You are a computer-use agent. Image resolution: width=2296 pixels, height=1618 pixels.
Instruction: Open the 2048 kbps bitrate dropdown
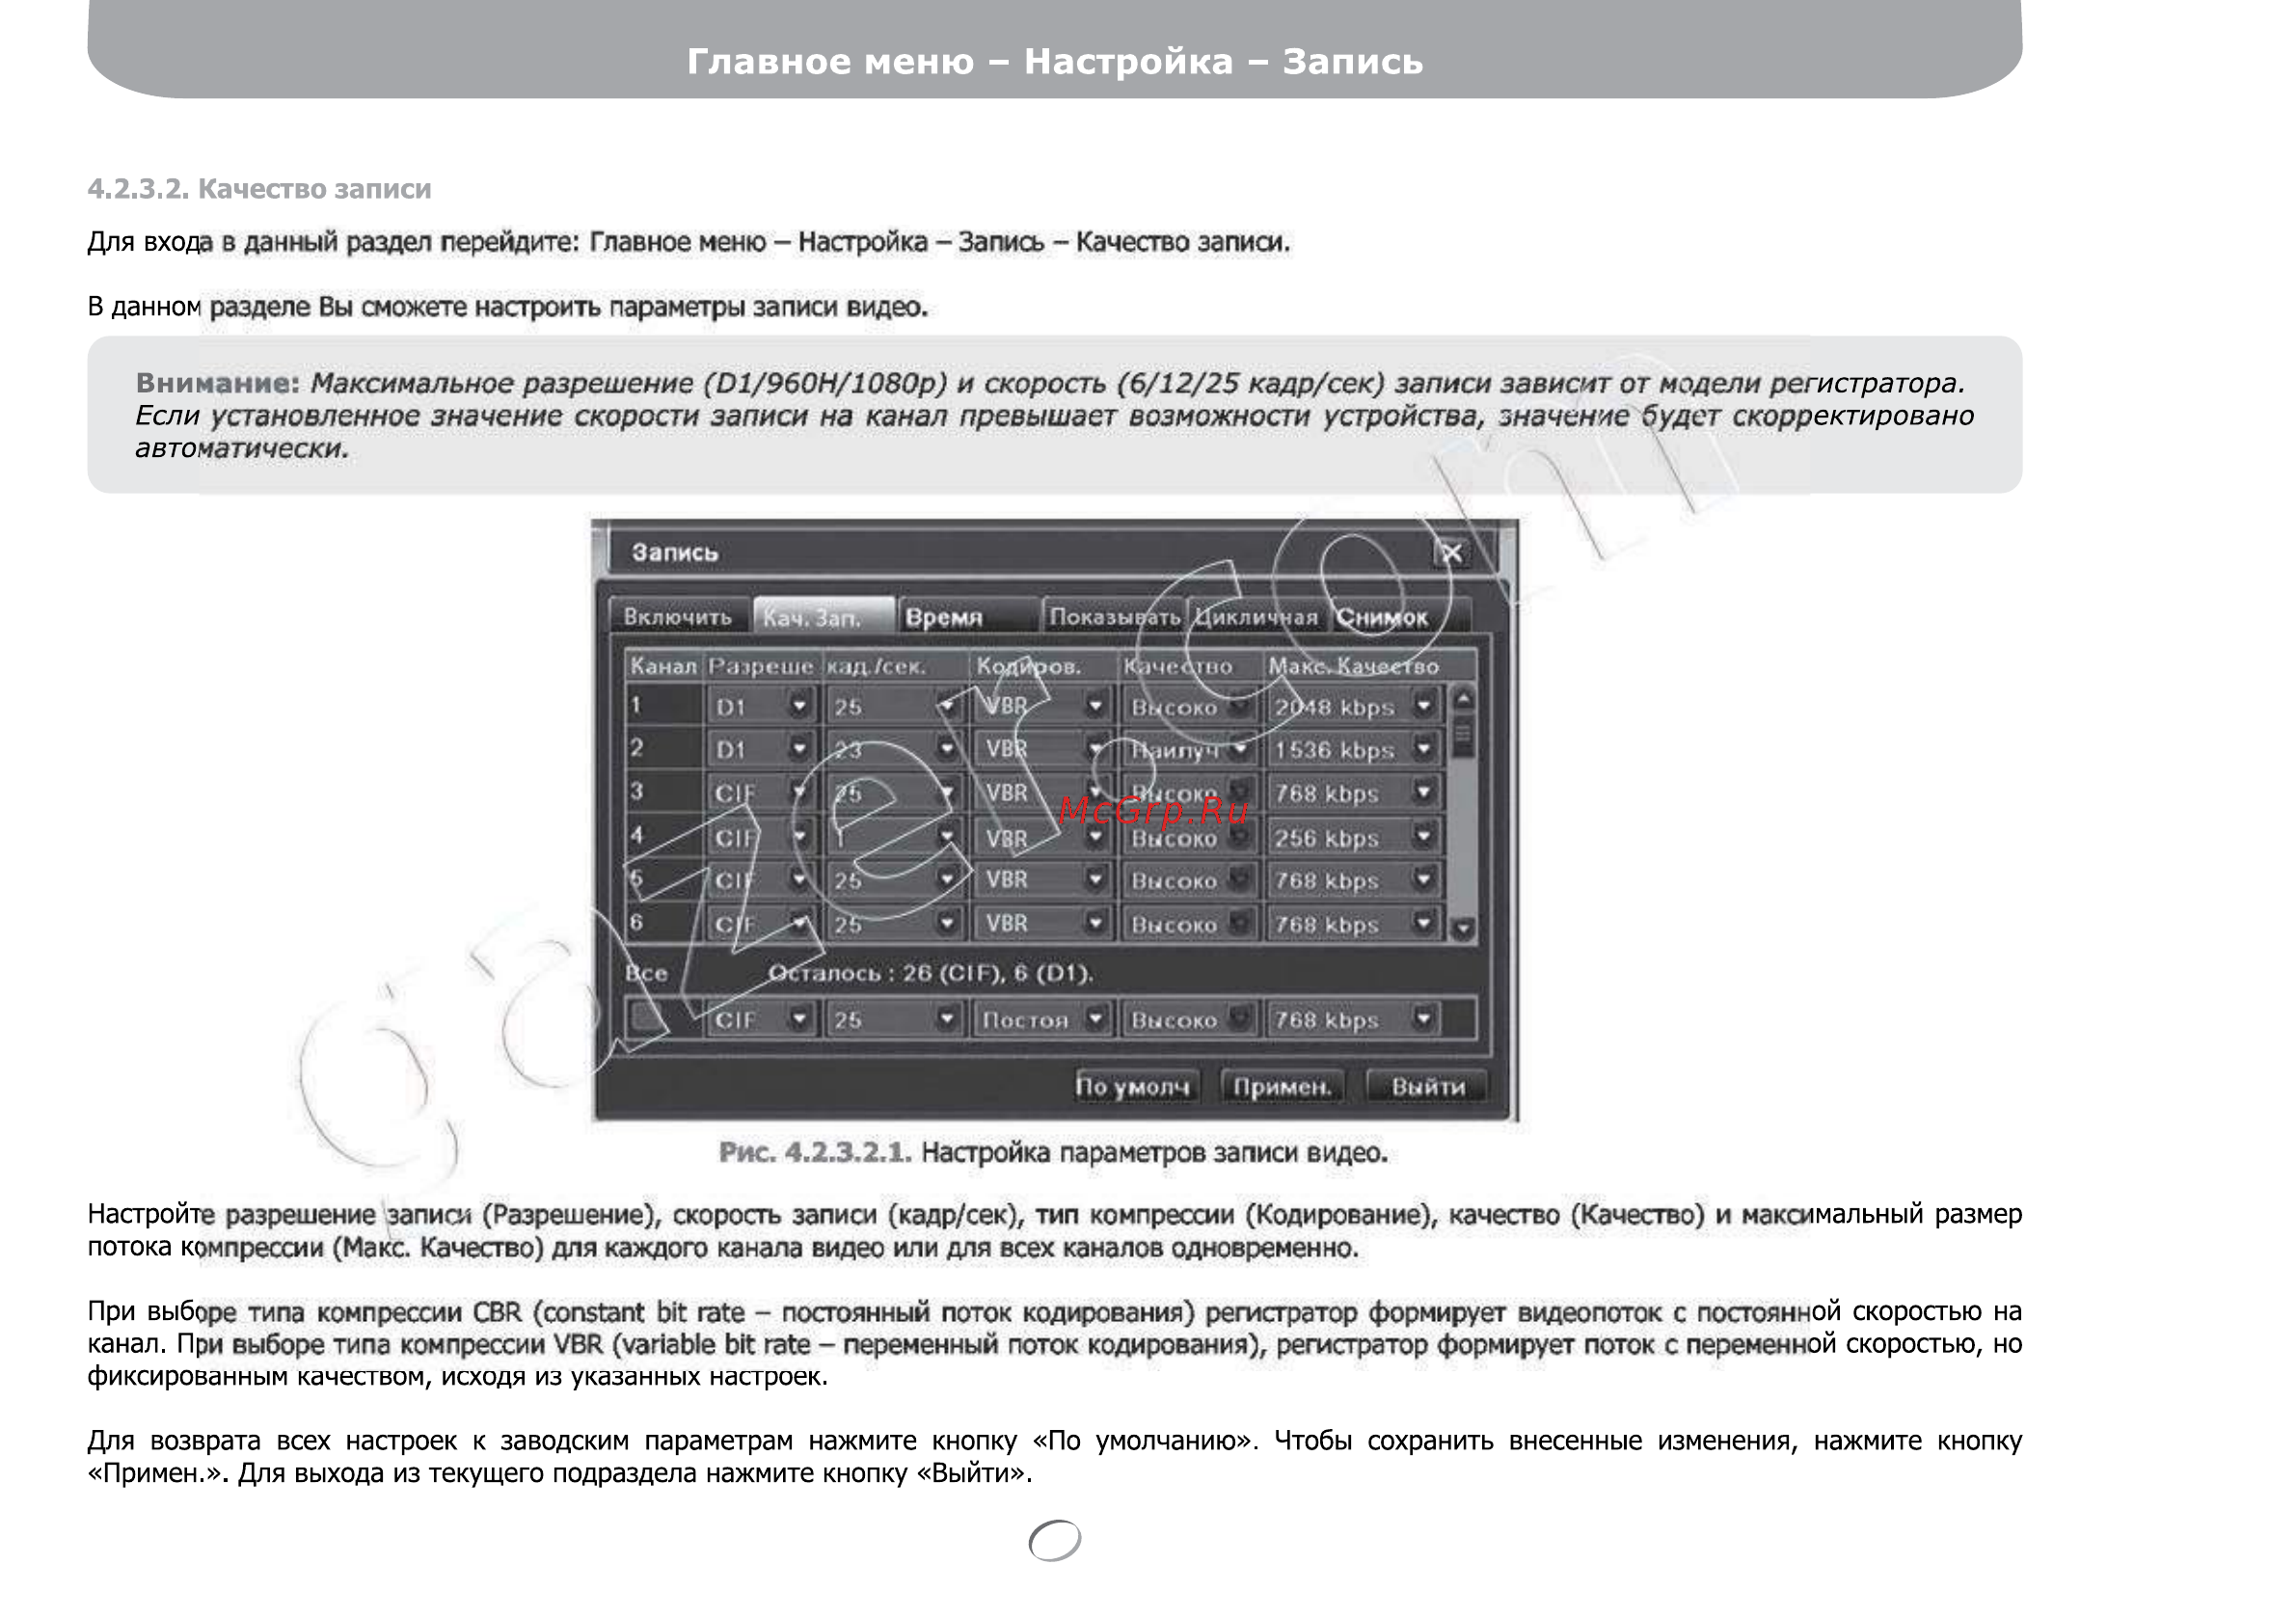[1354, 706]
